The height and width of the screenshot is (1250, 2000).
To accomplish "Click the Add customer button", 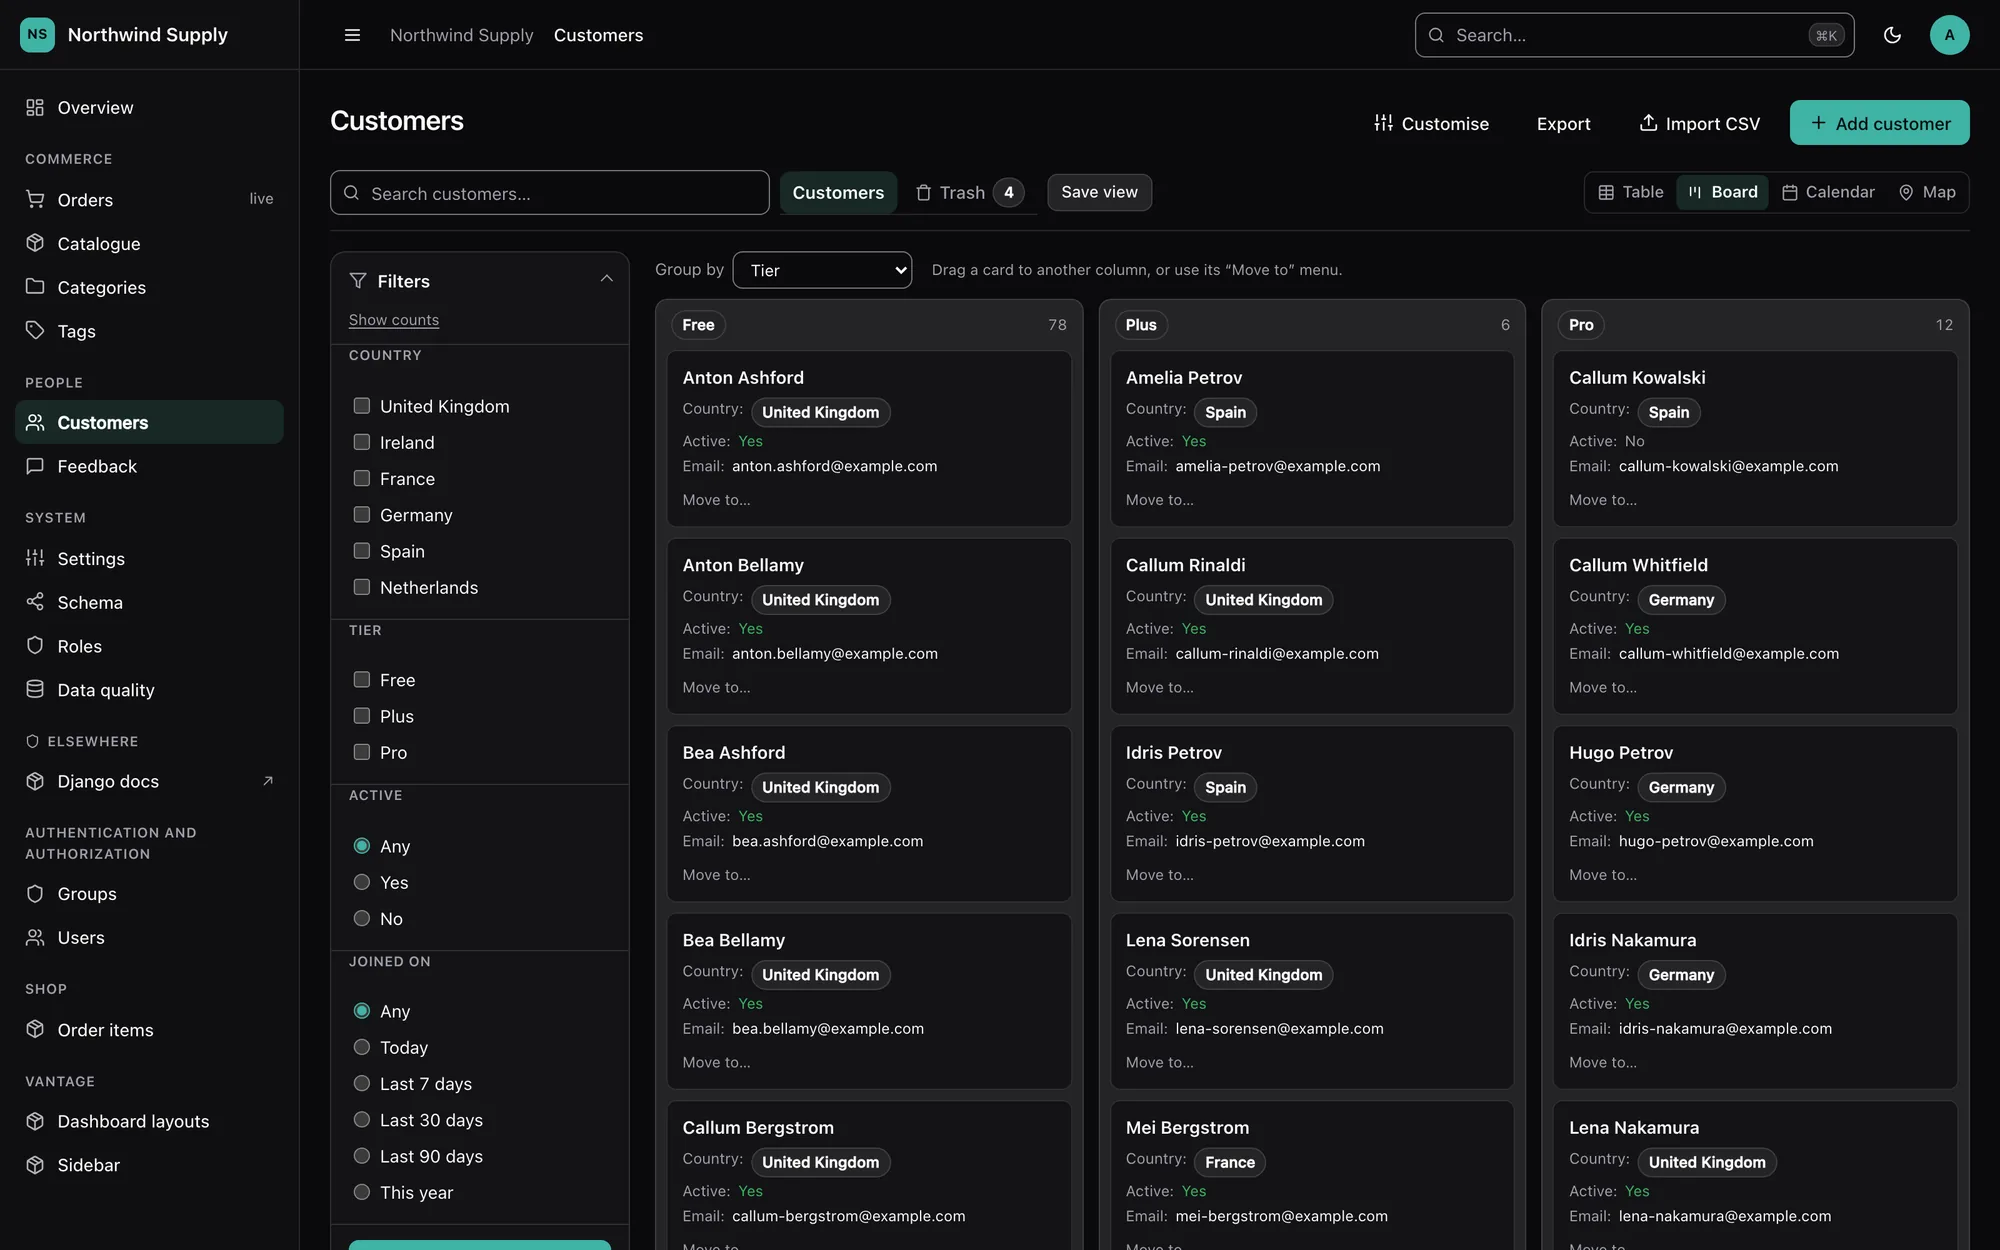I will (1879, 123).
